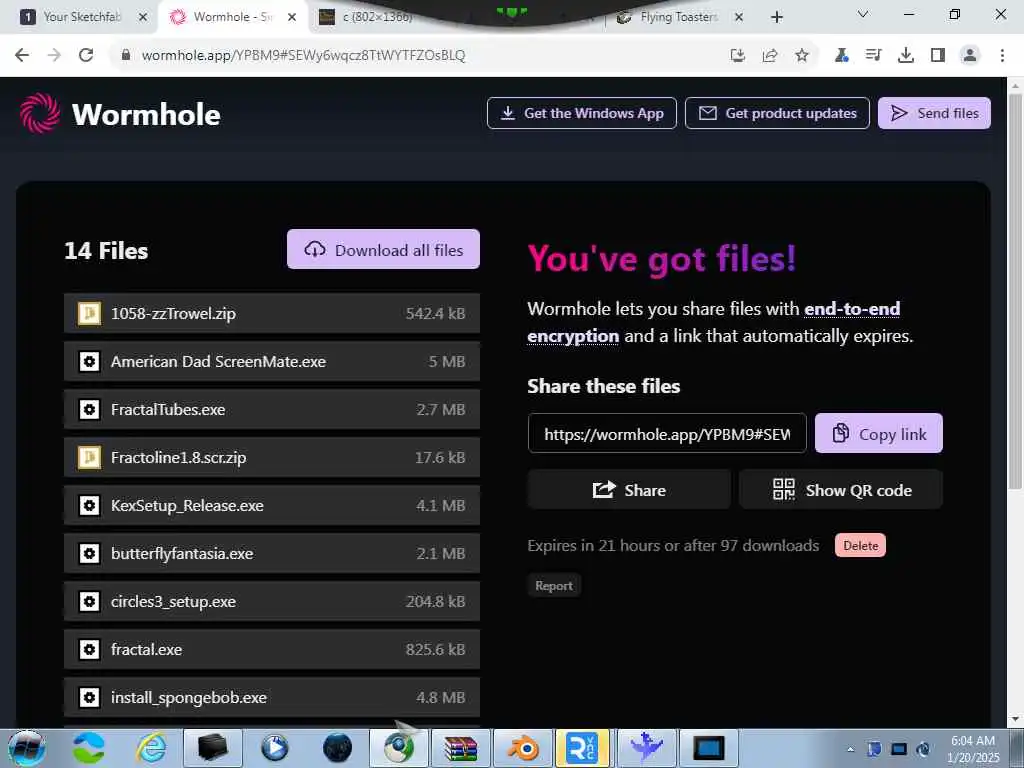Open Internet Explorer from taskbar
Screen dimensions: 1024x768
click(x=152, y=748)
